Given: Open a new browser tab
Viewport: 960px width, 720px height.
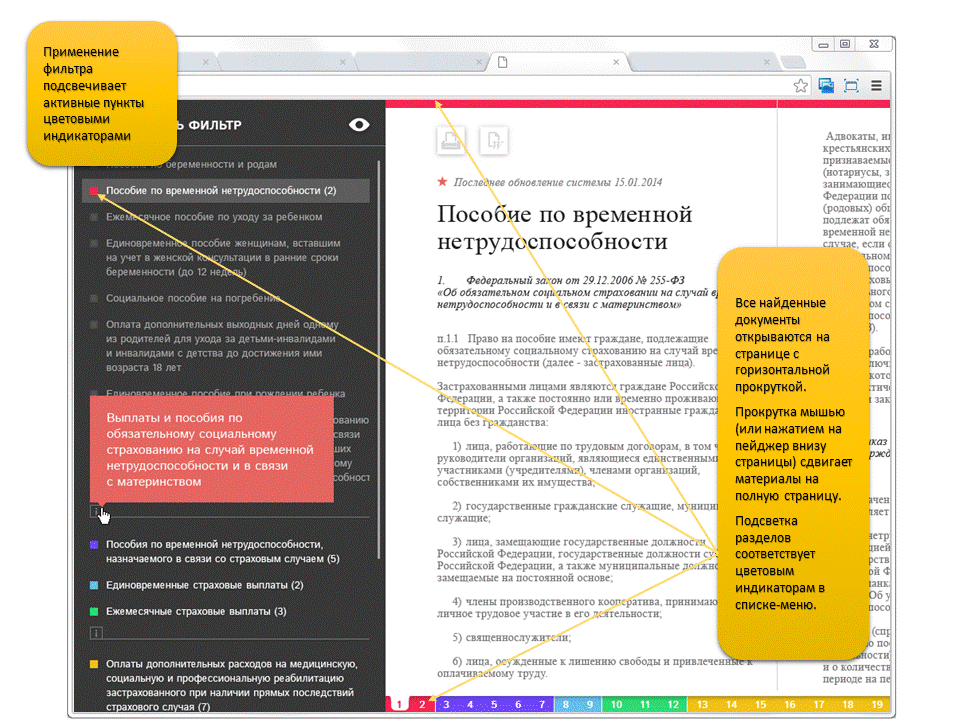Looking at the screenshot, I should tap(793, 62).
